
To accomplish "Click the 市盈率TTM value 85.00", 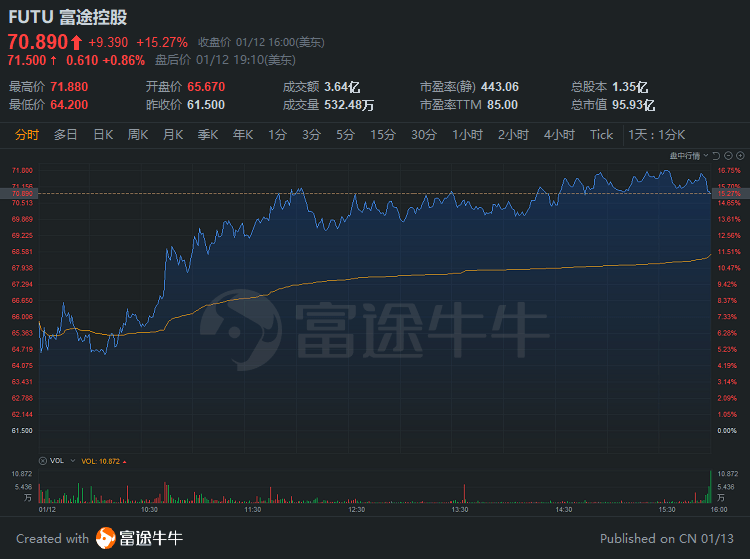I will click(x=502, y=105).
